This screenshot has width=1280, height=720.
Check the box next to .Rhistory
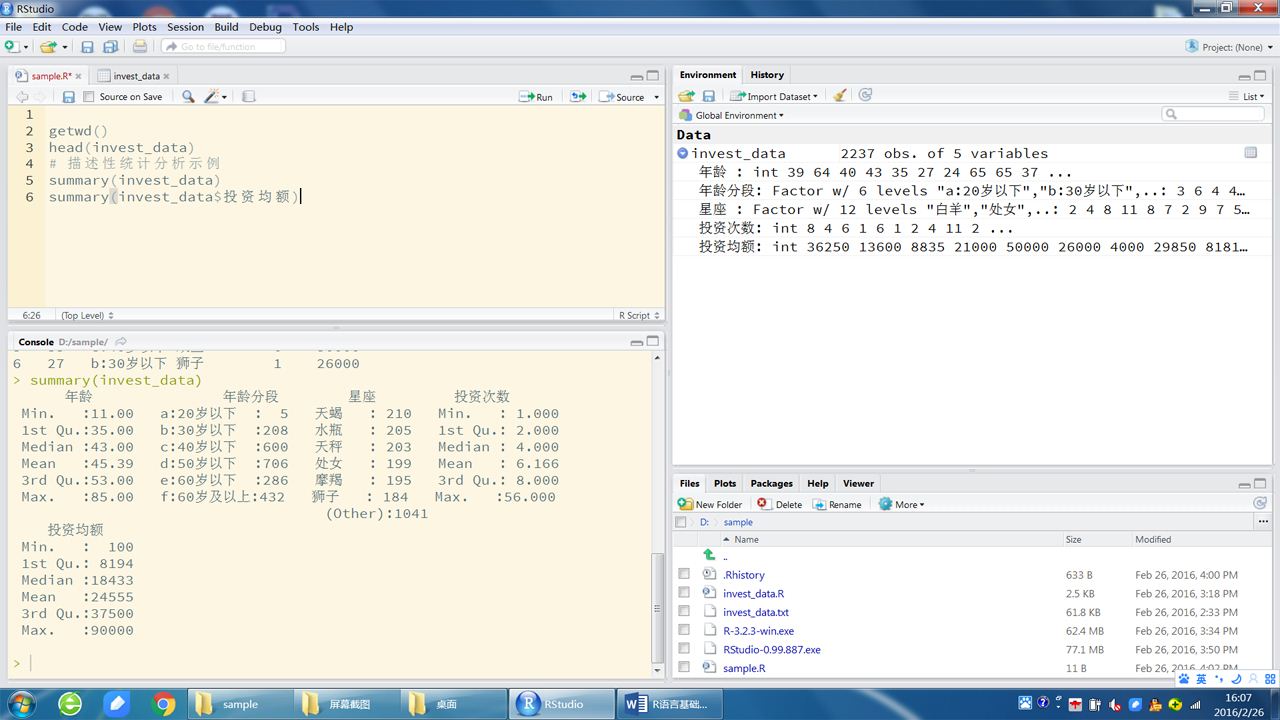pos(684,574)
